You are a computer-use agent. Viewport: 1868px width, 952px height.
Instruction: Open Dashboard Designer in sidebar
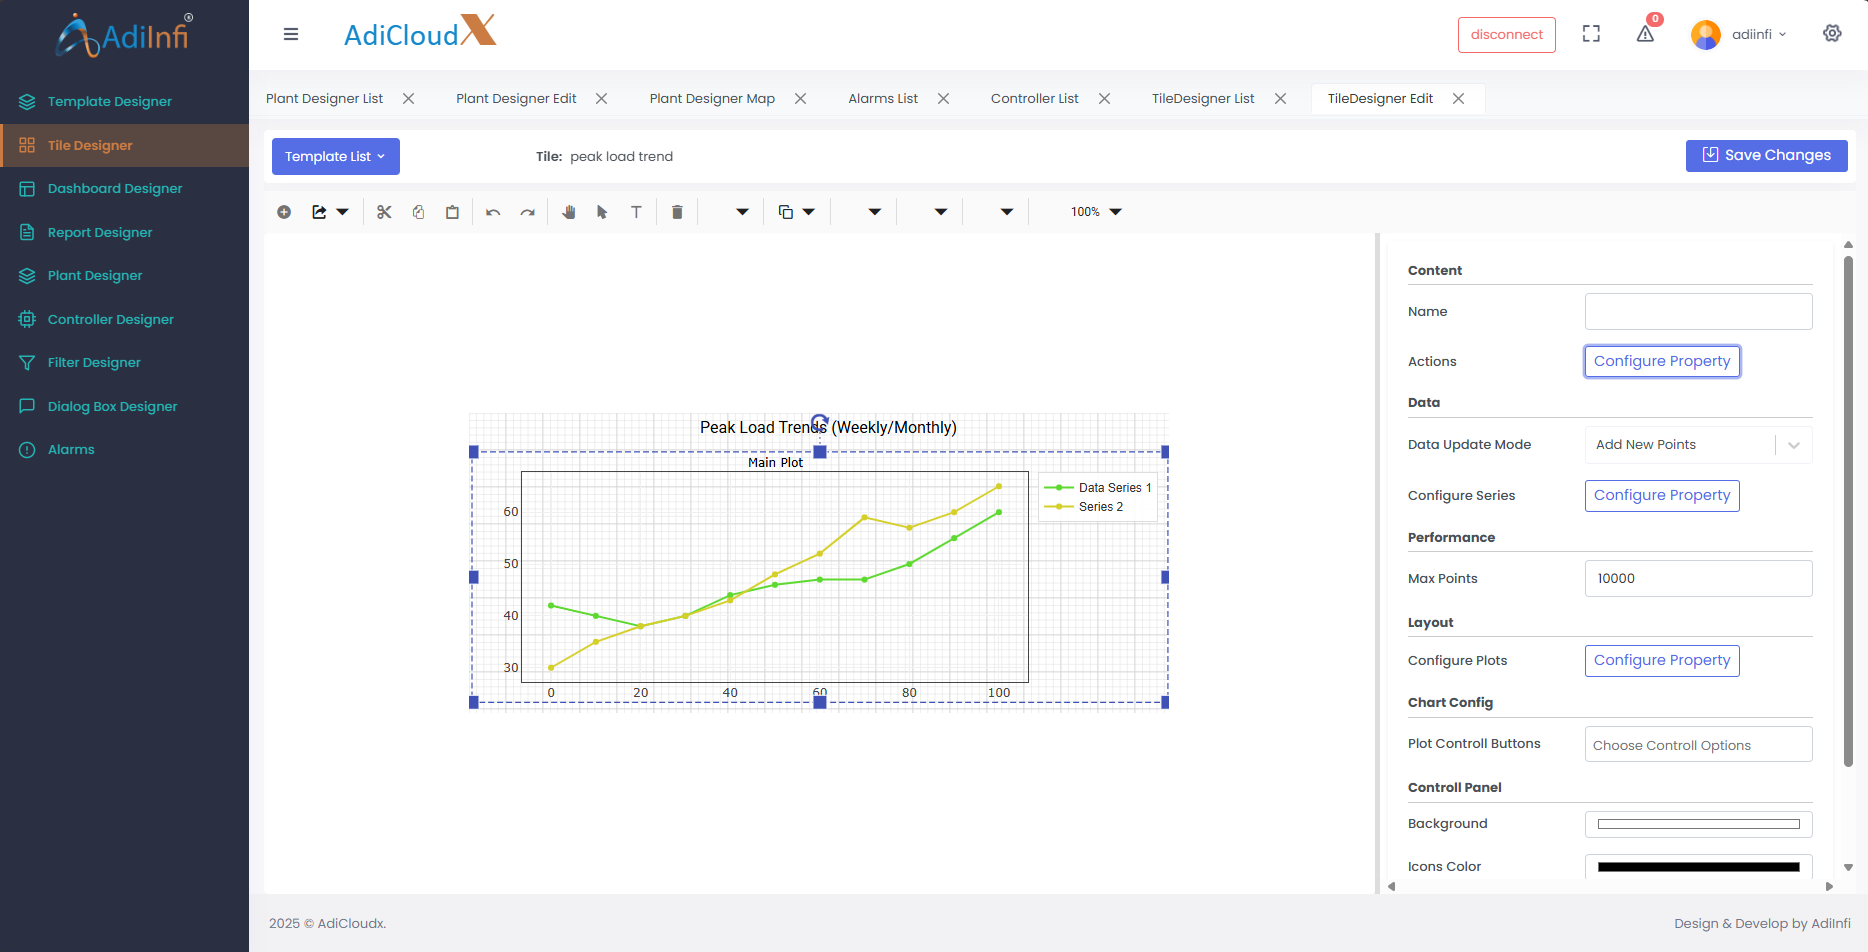pyautogui.click(x=124, y=188)
